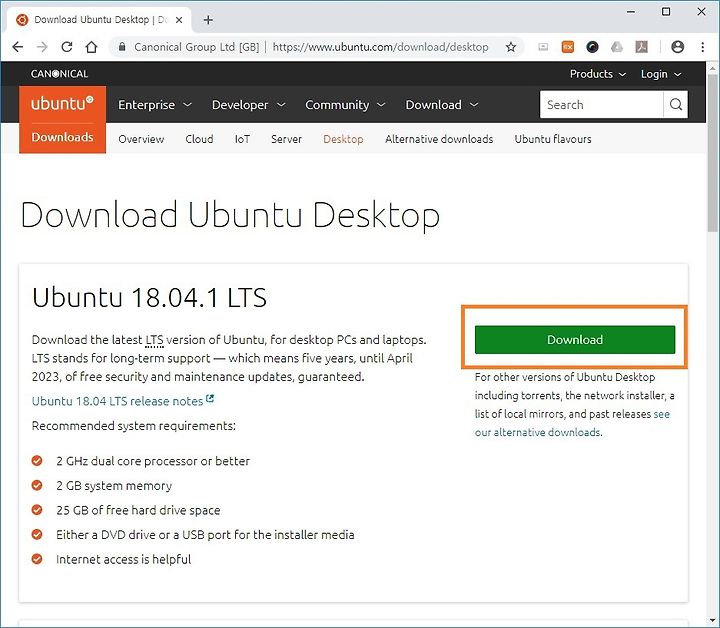Screen dimensions: 720x628
Task: Click the Downloads section label
Action: coord(62,137)
